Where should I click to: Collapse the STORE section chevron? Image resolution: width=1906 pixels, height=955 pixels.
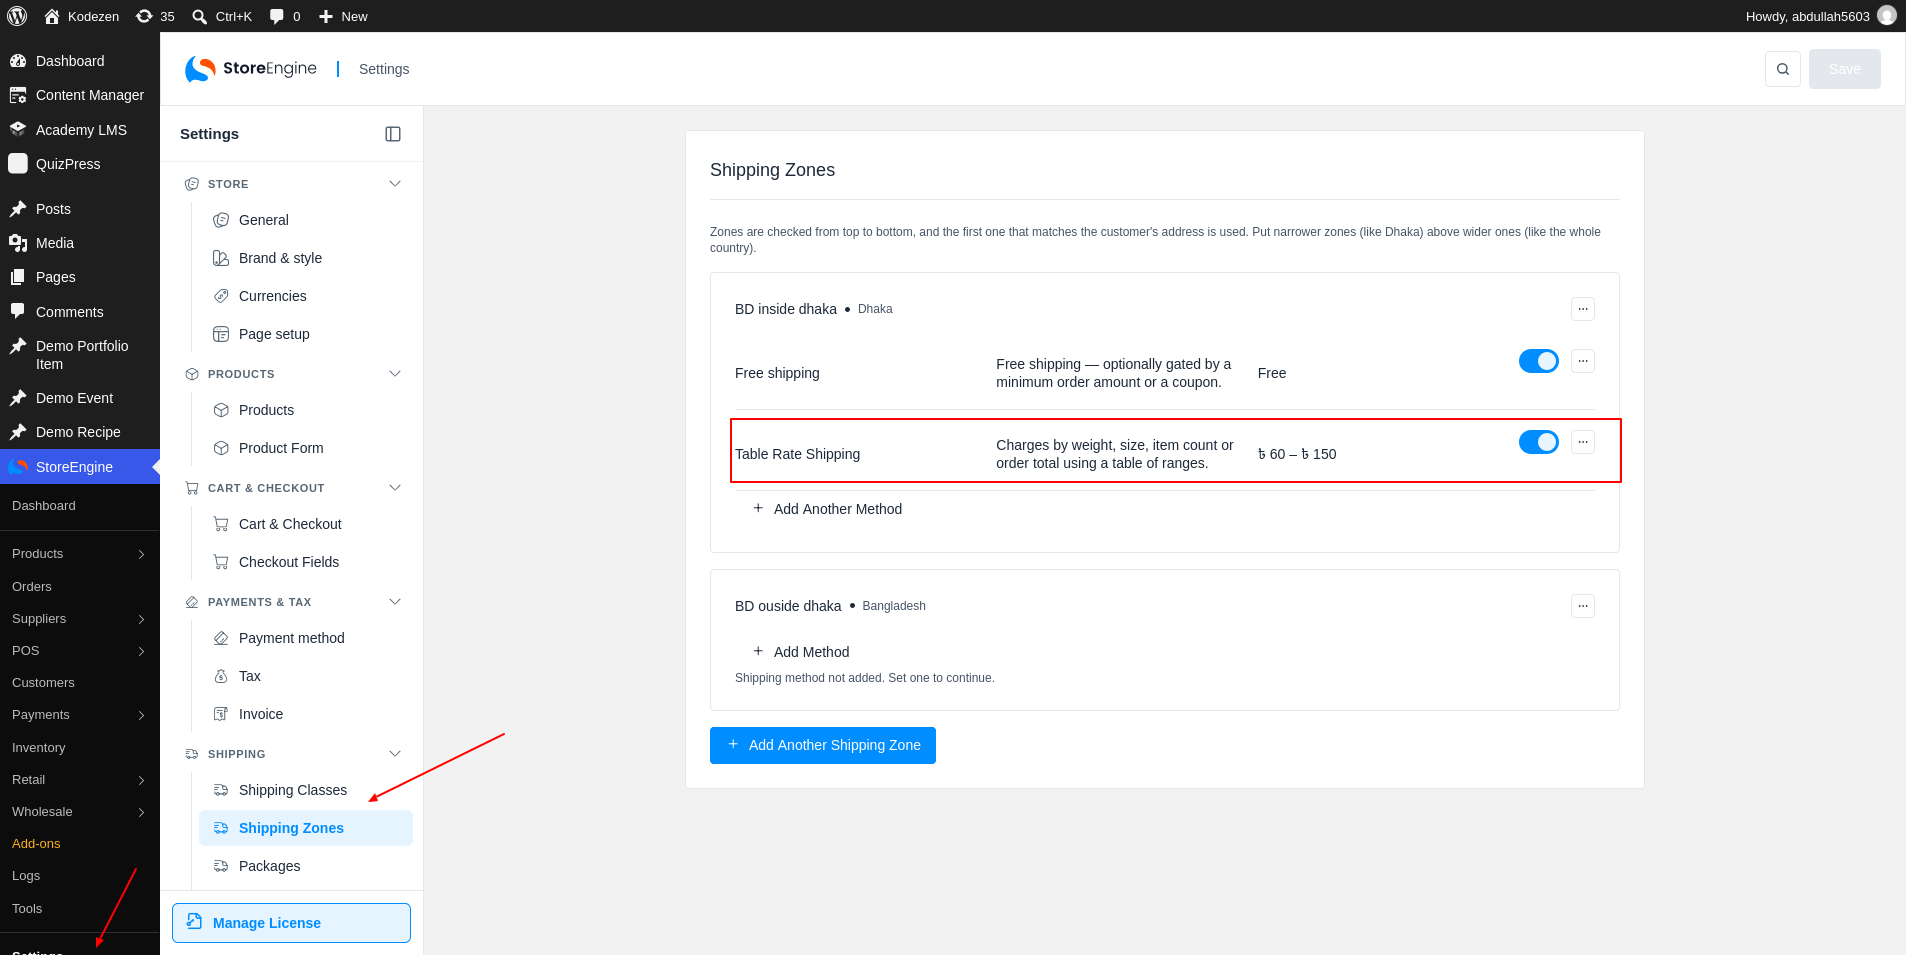(395, 184)
